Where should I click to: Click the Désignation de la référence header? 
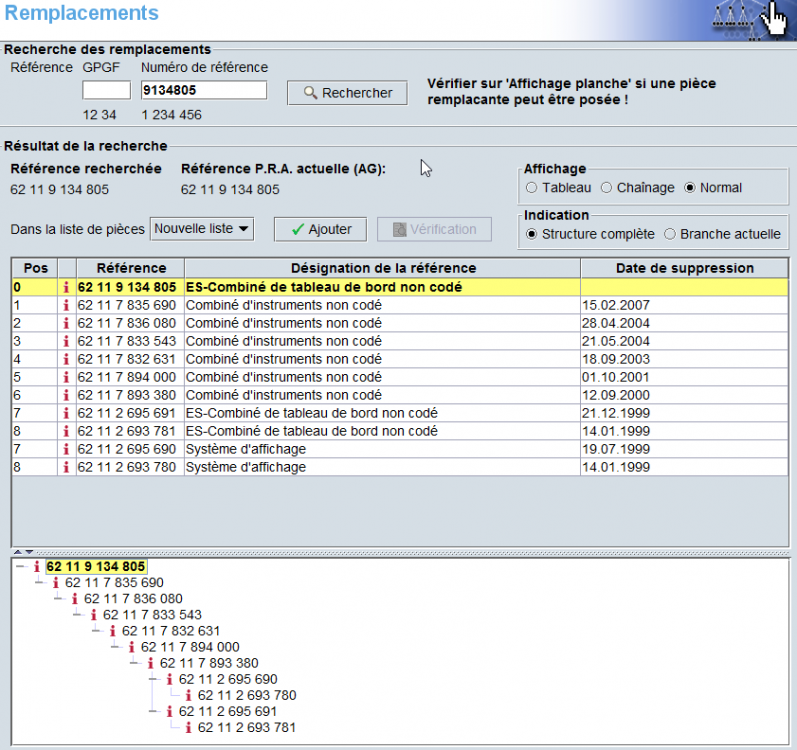tap(383, 268)
